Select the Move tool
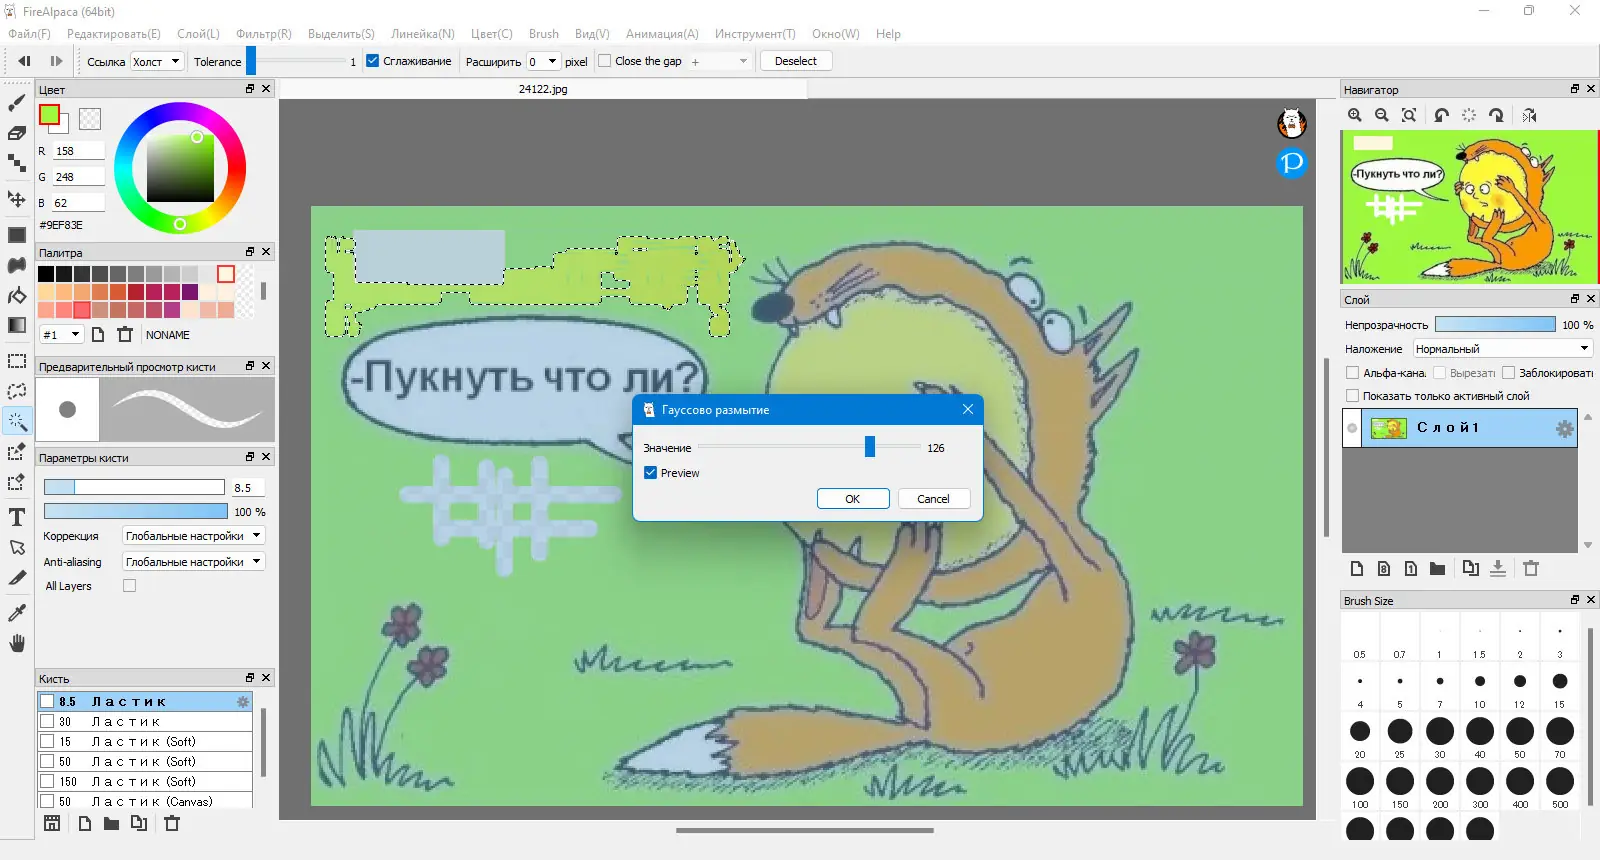 (x=17, y=198)
